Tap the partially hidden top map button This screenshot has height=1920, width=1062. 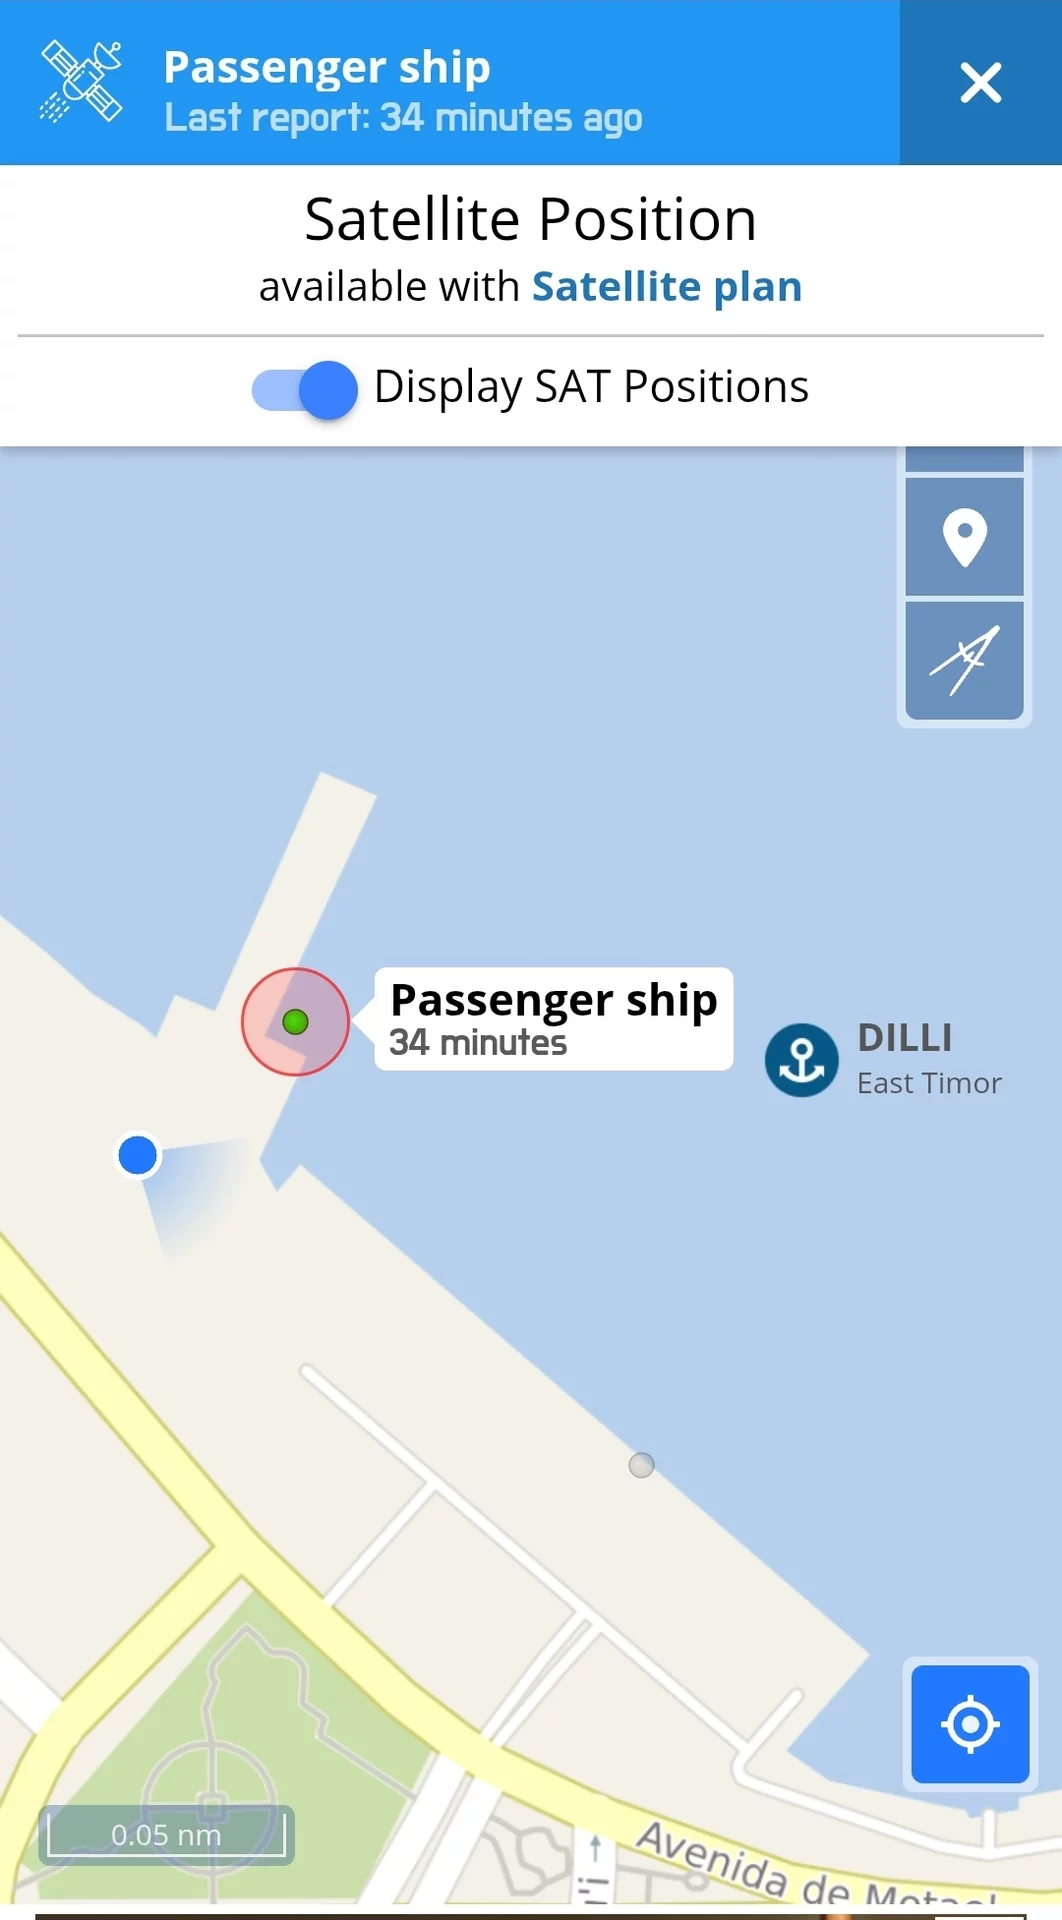coord(965,458)
